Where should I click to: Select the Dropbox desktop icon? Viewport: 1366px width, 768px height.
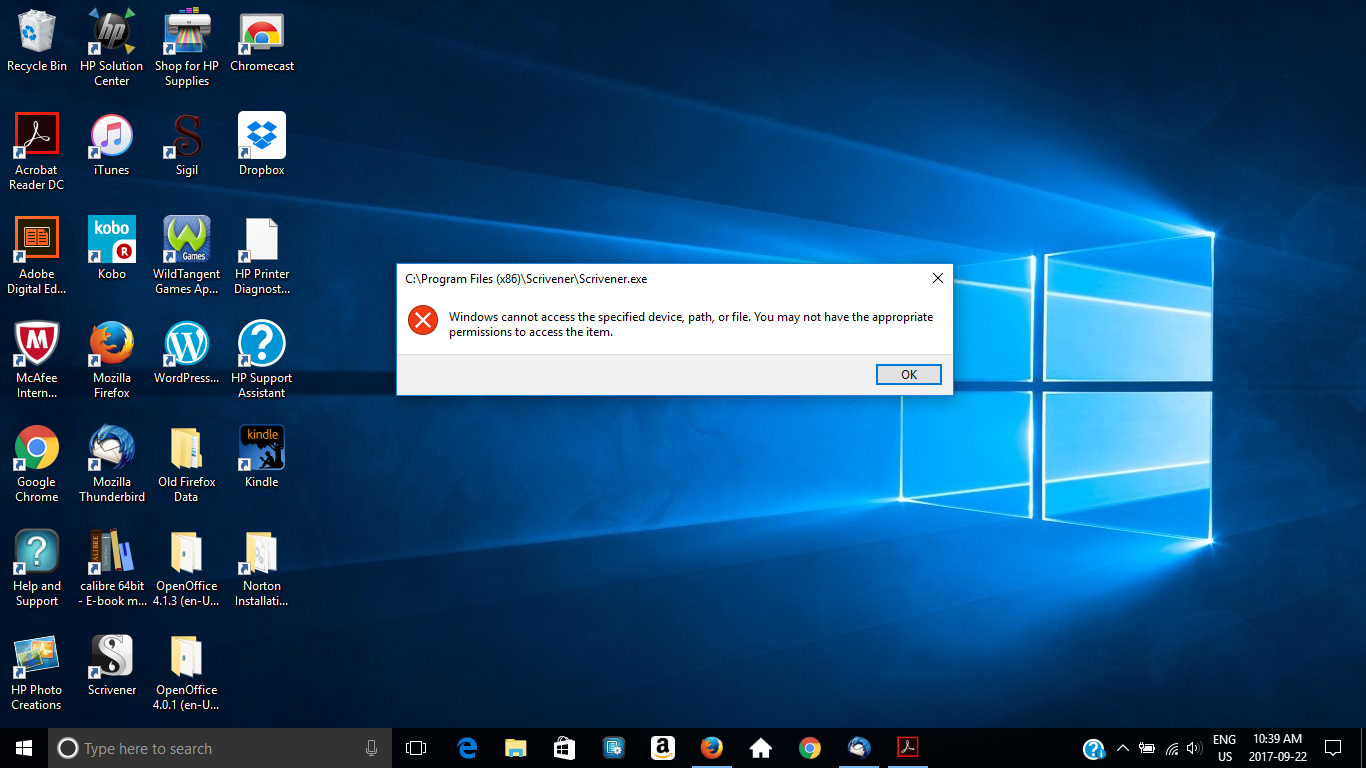(x=262, y=145)
